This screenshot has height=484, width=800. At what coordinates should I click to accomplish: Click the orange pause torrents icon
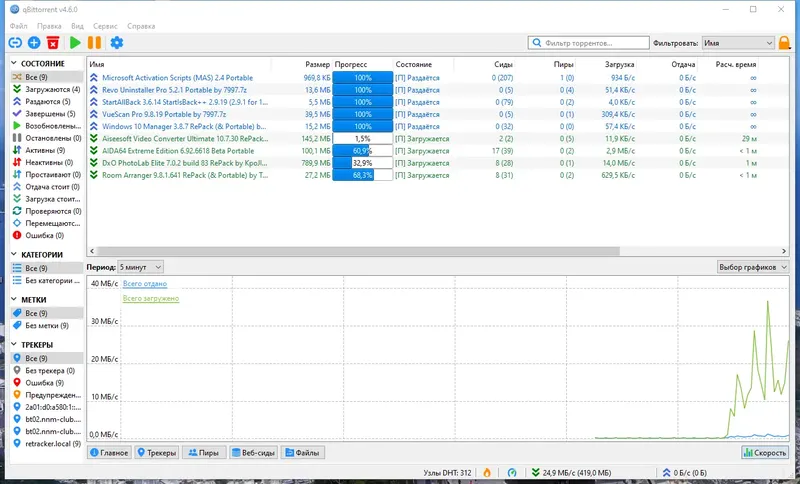pos(94,43)
